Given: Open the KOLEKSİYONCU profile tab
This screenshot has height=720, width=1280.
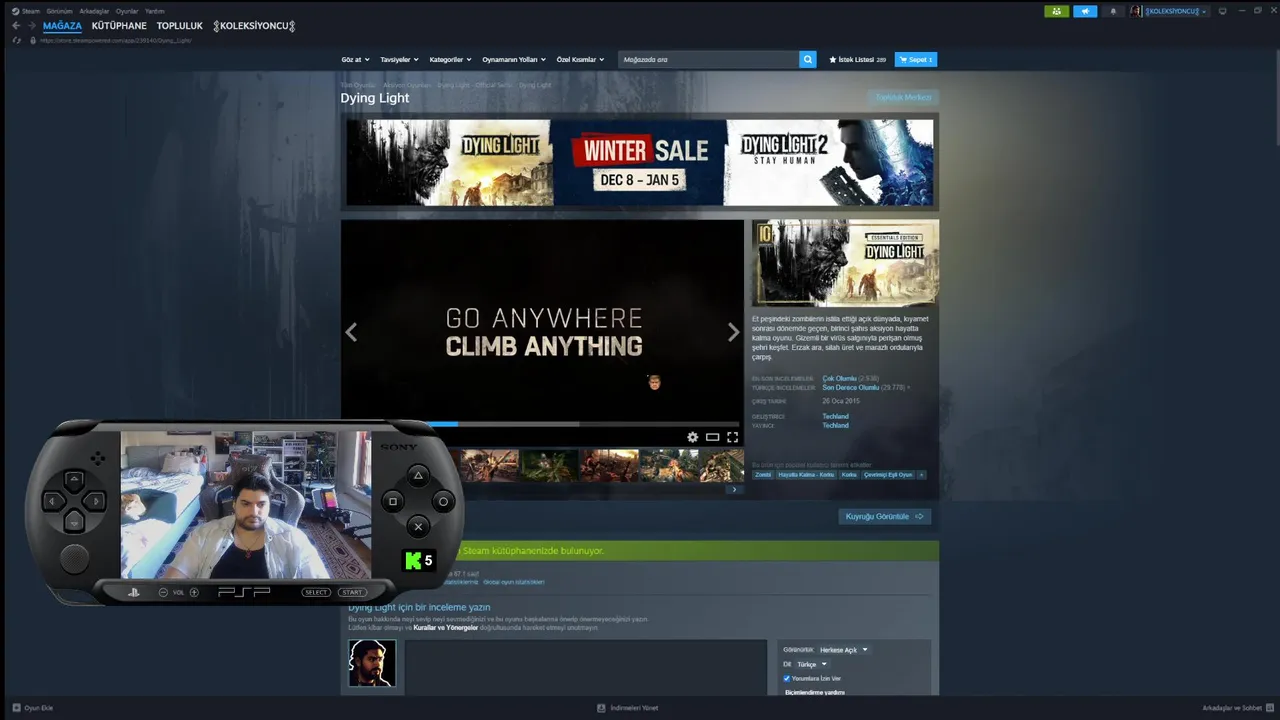Looking at the screenshot, I should pyautogui.click(x=254, y=26).
